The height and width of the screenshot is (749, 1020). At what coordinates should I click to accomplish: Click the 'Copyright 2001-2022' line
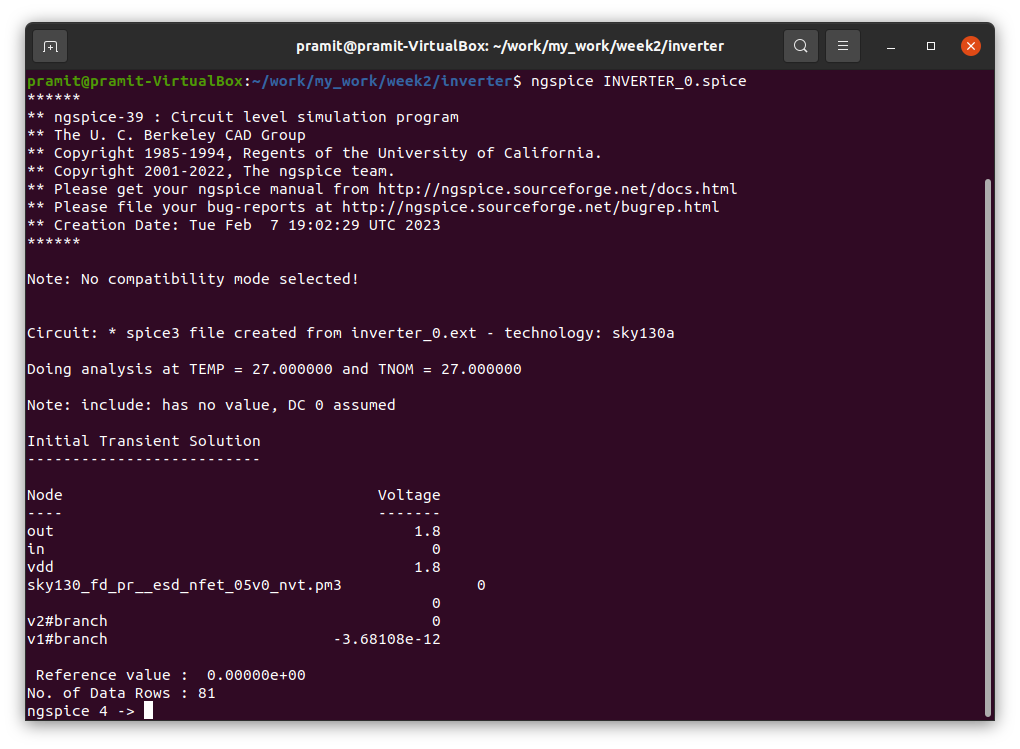click(211, 171)
